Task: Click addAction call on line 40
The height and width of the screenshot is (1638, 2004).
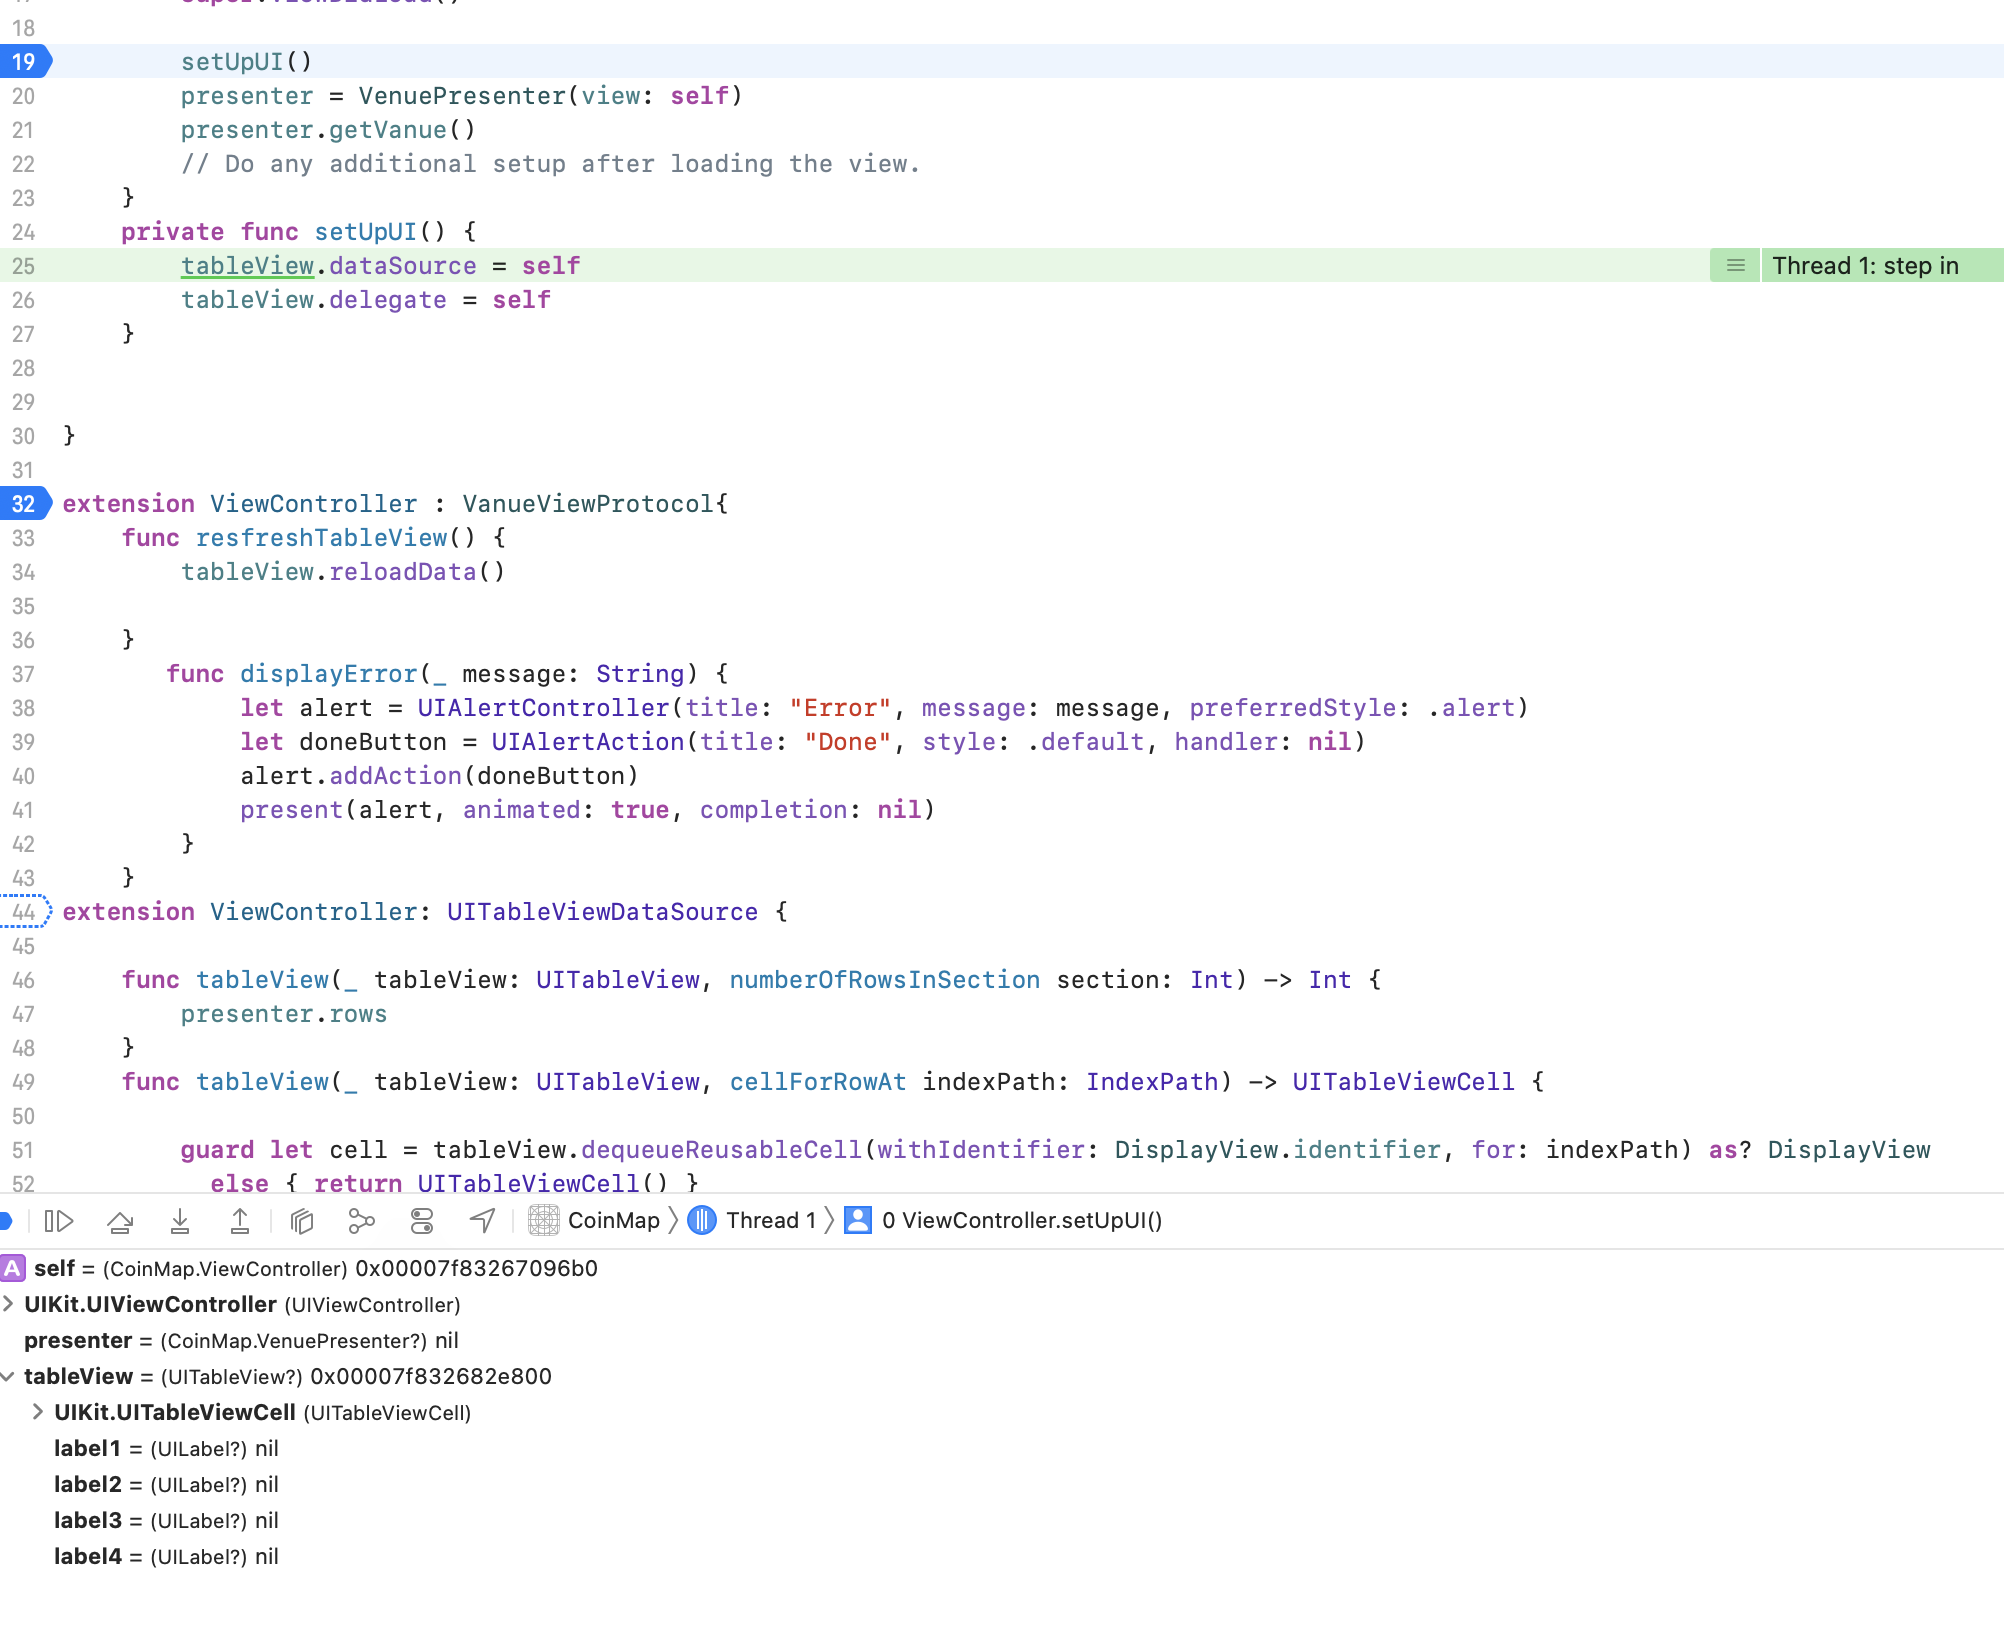Action: tap(395, 776)
